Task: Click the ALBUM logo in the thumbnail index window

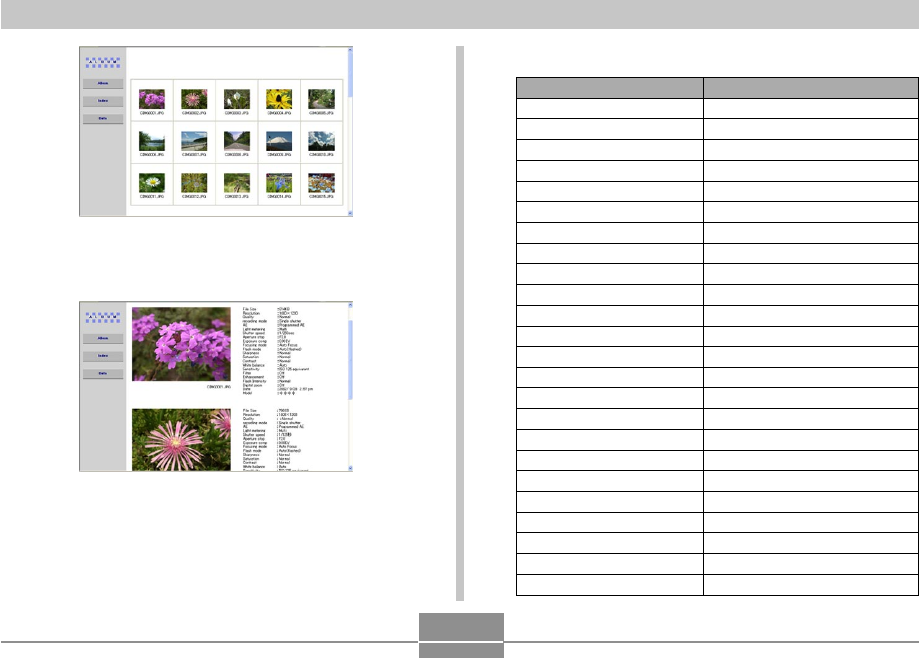Action: coord(103,62)
